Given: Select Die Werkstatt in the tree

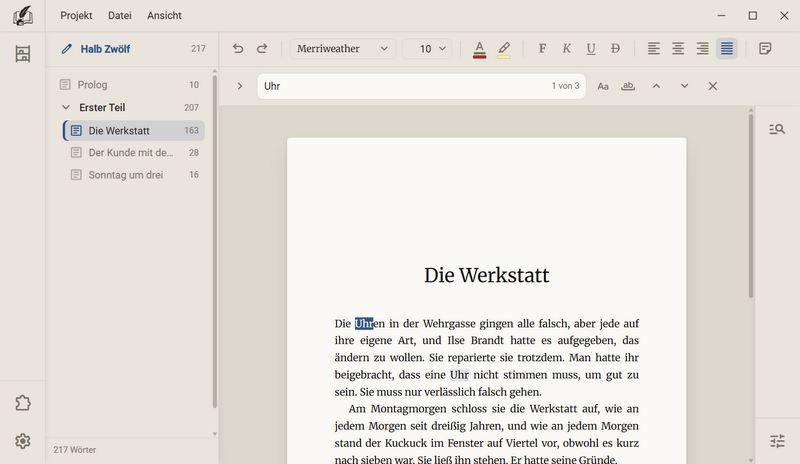Looking at the screenshot, I should 134,131.
